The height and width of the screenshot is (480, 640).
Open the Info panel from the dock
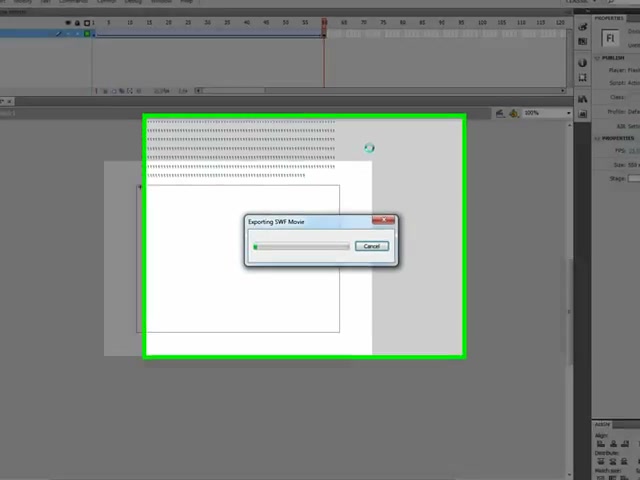coord(582,63)
